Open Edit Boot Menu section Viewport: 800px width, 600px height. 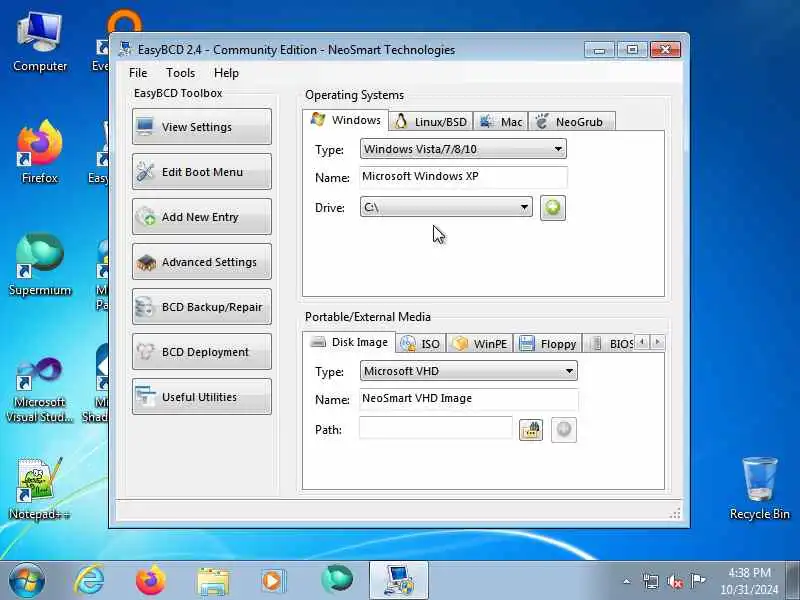tap(202, 171)
